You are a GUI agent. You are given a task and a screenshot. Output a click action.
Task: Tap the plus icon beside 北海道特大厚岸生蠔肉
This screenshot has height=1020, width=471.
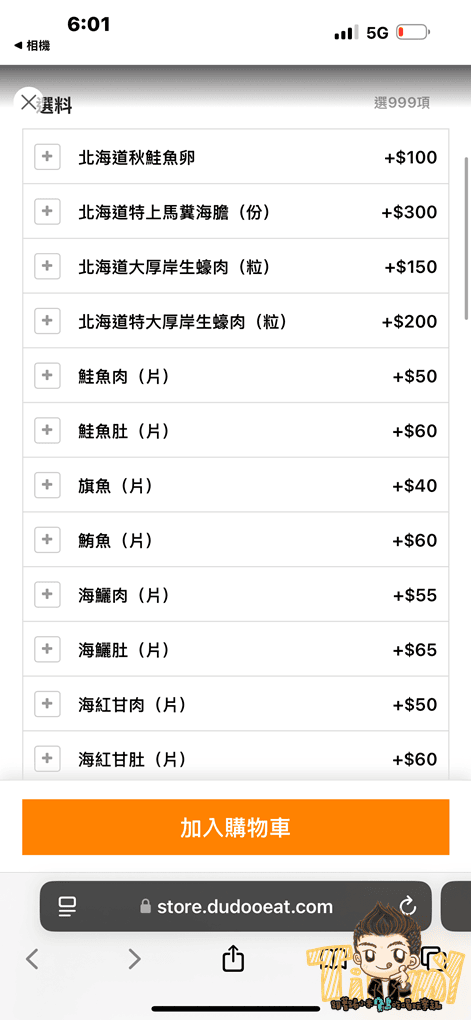[x=47, y=321]
